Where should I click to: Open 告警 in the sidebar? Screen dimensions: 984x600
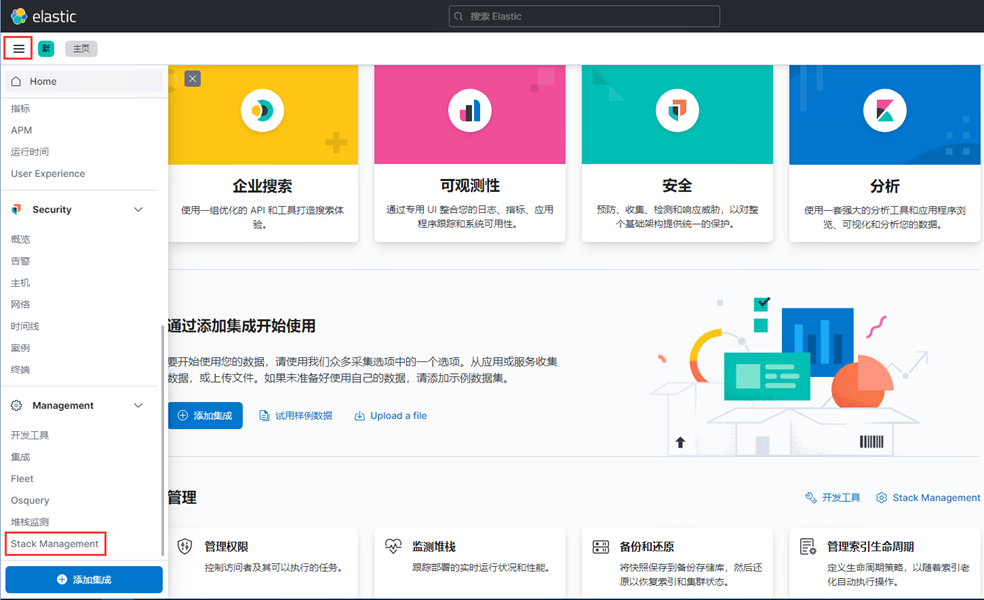click(x=20, y=261)
